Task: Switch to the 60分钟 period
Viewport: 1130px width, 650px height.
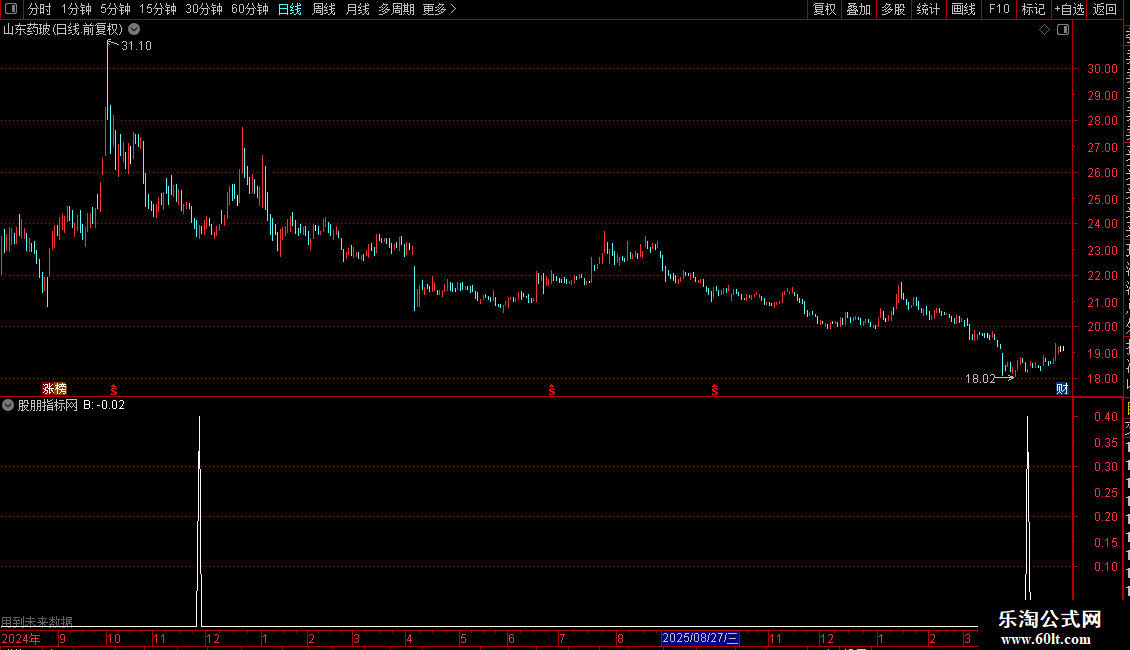Action: 250,9
